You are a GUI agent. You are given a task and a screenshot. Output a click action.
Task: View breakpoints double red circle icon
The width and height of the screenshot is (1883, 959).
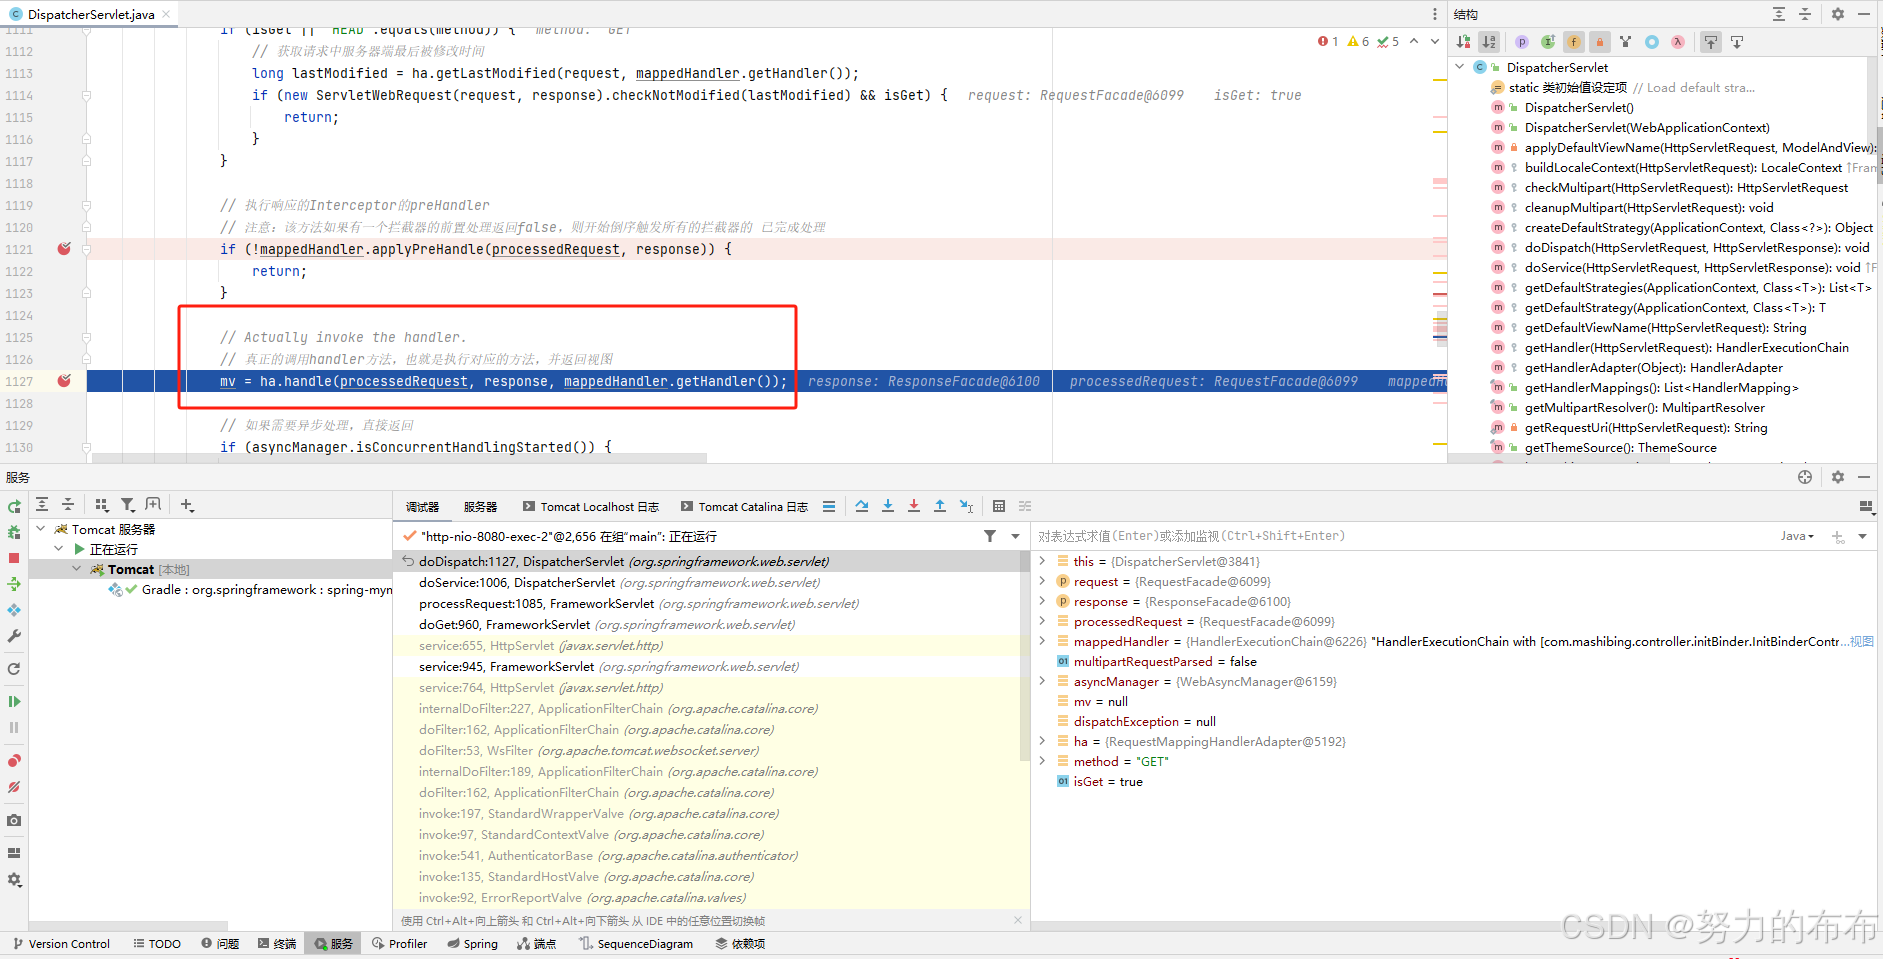coord(14,761)
